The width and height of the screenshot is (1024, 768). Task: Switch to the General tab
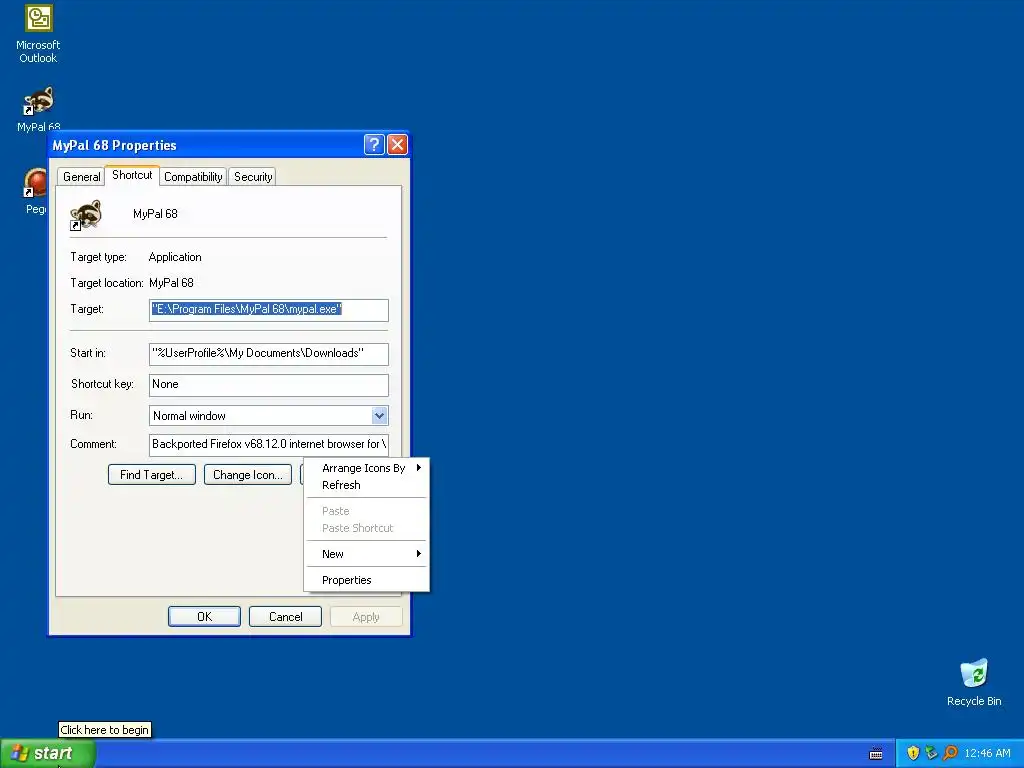point(82,176)
